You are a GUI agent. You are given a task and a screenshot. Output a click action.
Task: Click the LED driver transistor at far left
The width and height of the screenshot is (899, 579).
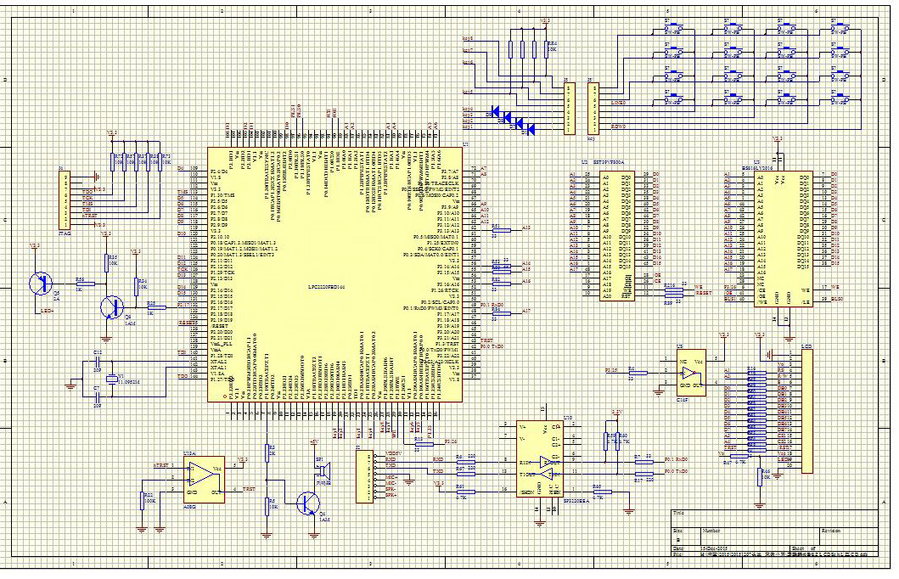pos(40,283)
